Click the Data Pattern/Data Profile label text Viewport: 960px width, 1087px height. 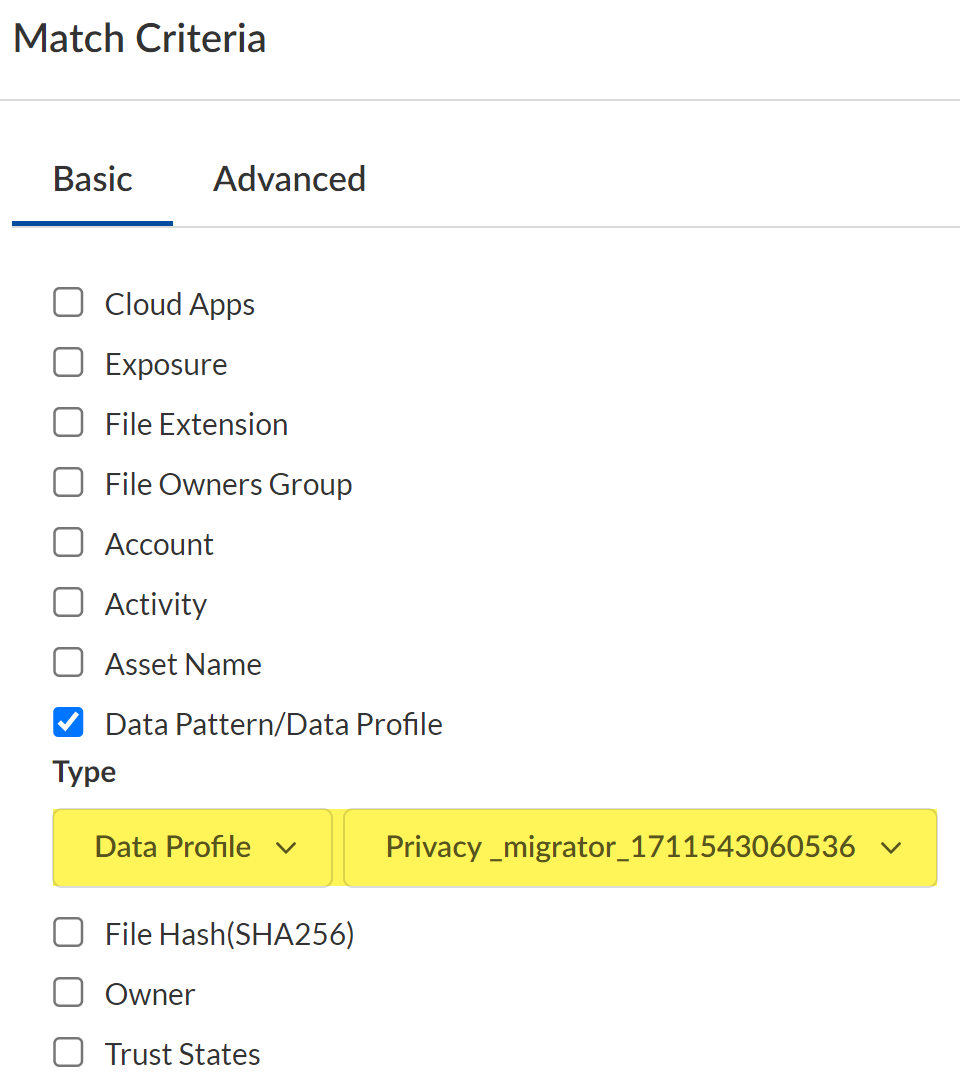[x=273, y=724]
